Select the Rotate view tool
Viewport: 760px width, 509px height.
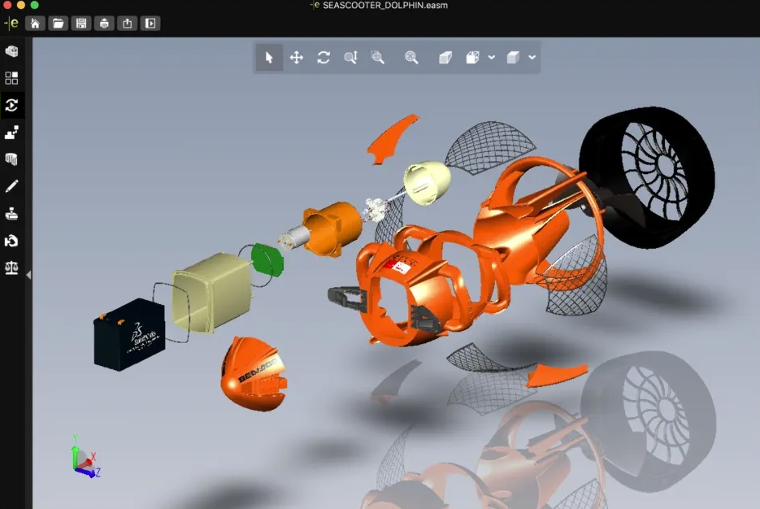[x=323, y=58]
